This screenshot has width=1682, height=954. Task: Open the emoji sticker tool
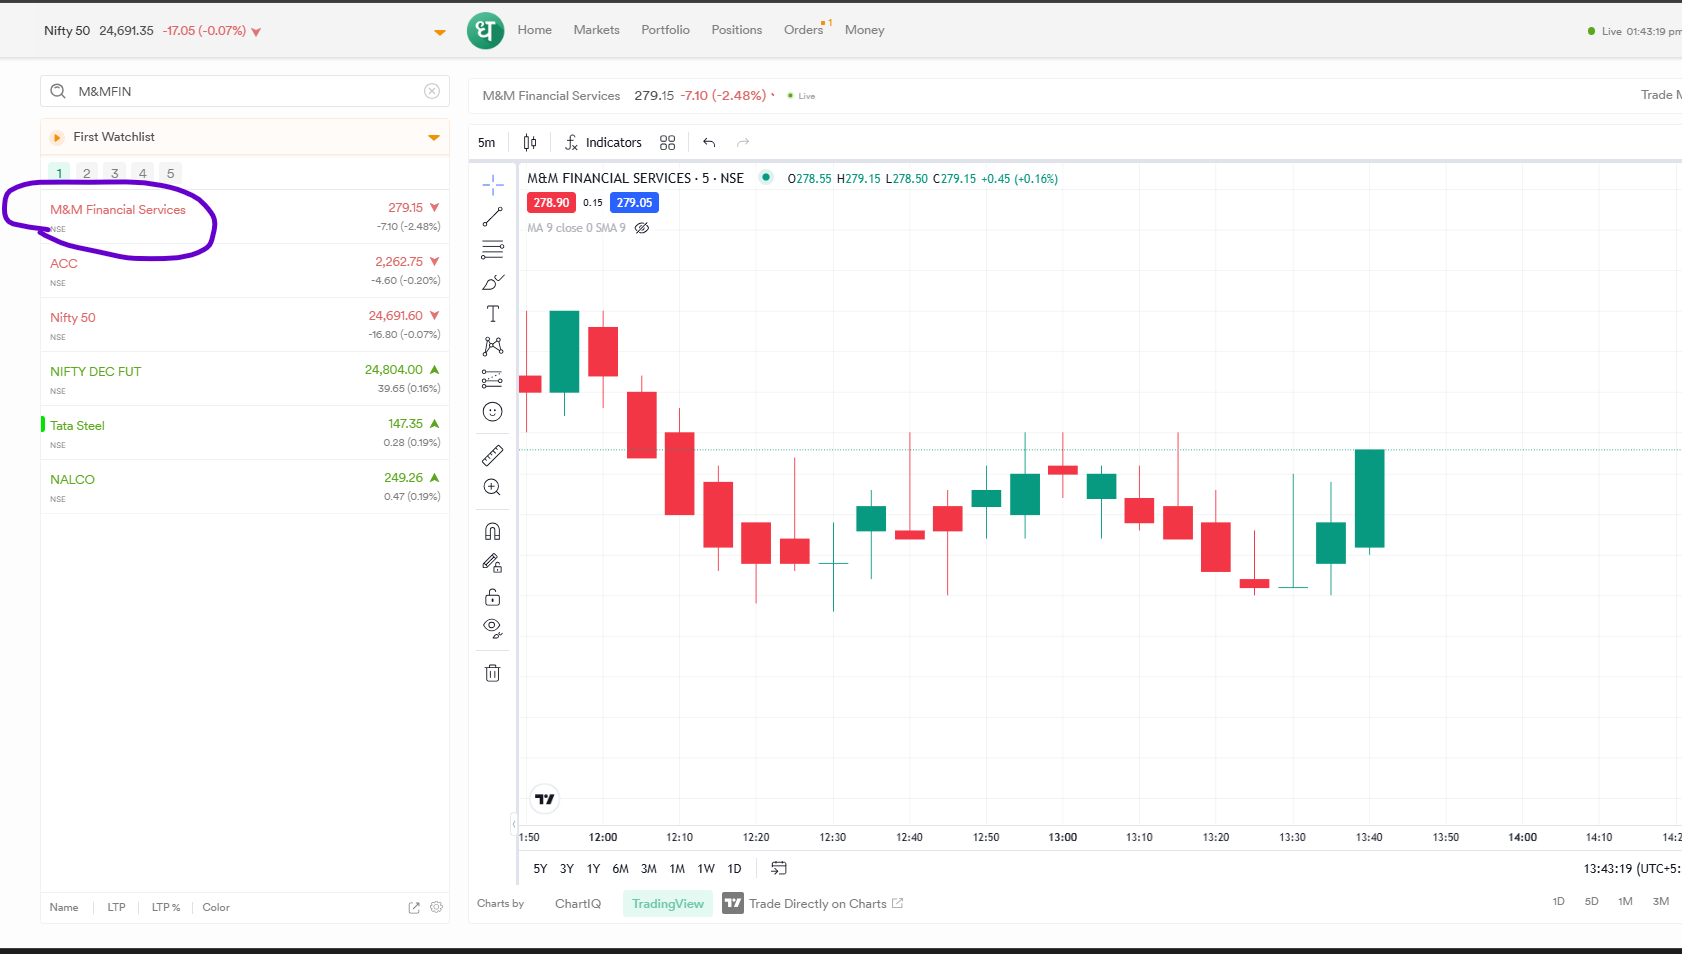[492, 412]
